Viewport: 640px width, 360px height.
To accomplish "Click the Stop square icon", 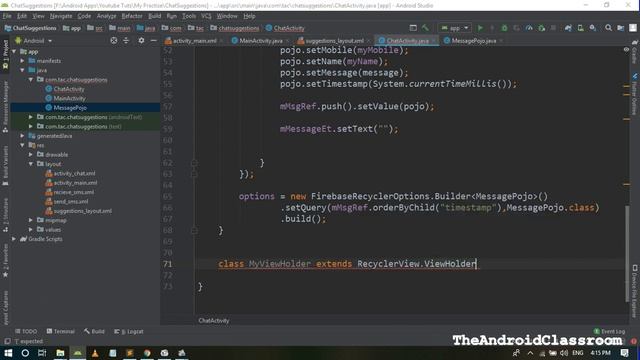I will click(553, 28).
